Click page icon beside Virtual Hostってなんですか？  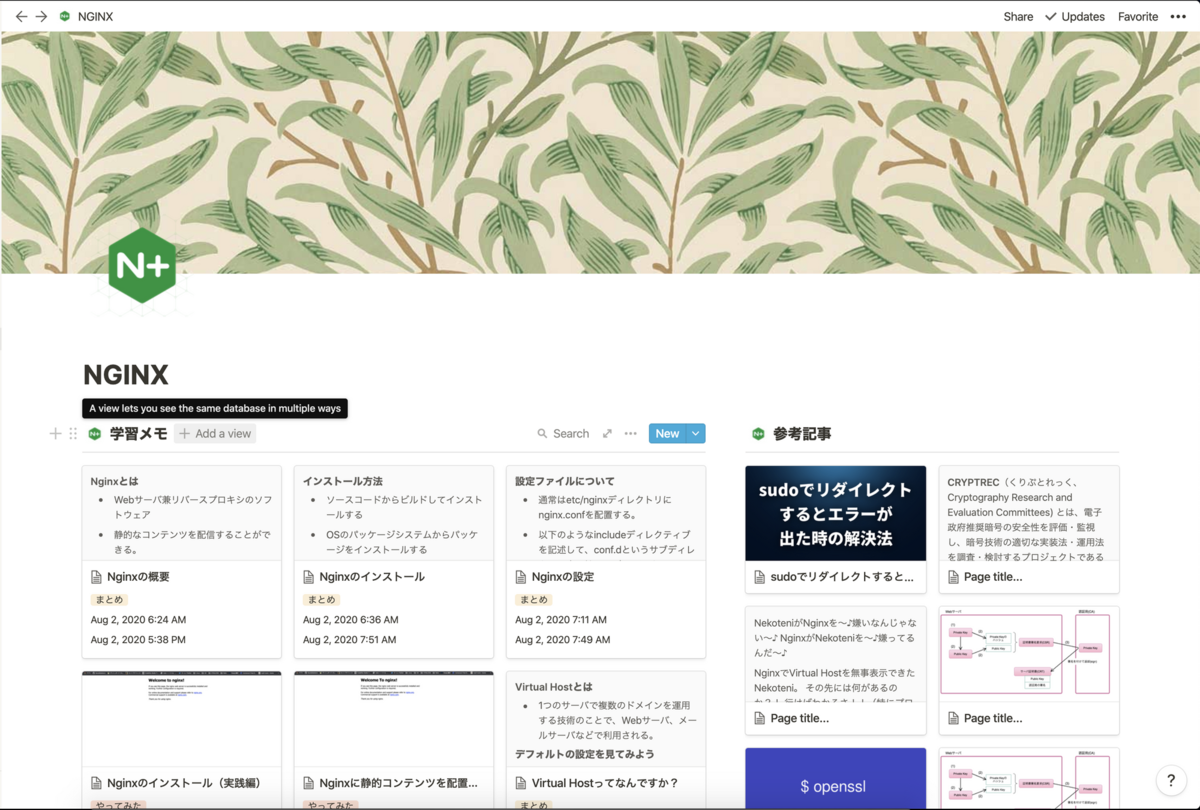point(521,783)
